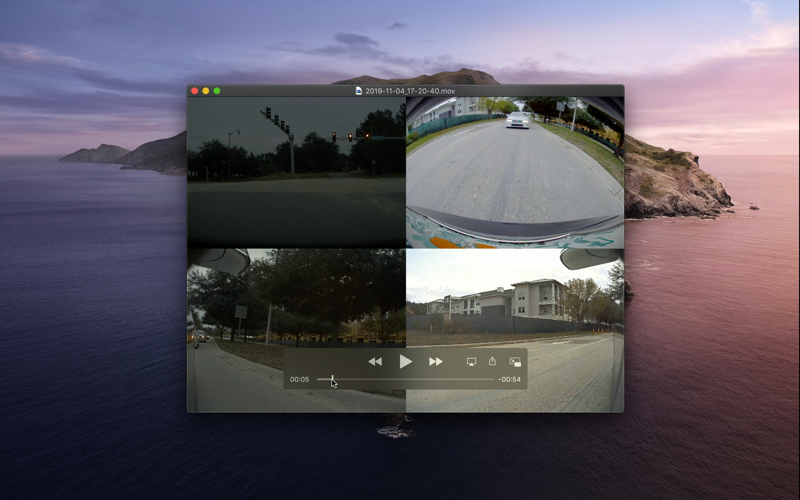
Task: Click the 2019-11-04_17-20-40.mov window title
Action: coord(410,91)
